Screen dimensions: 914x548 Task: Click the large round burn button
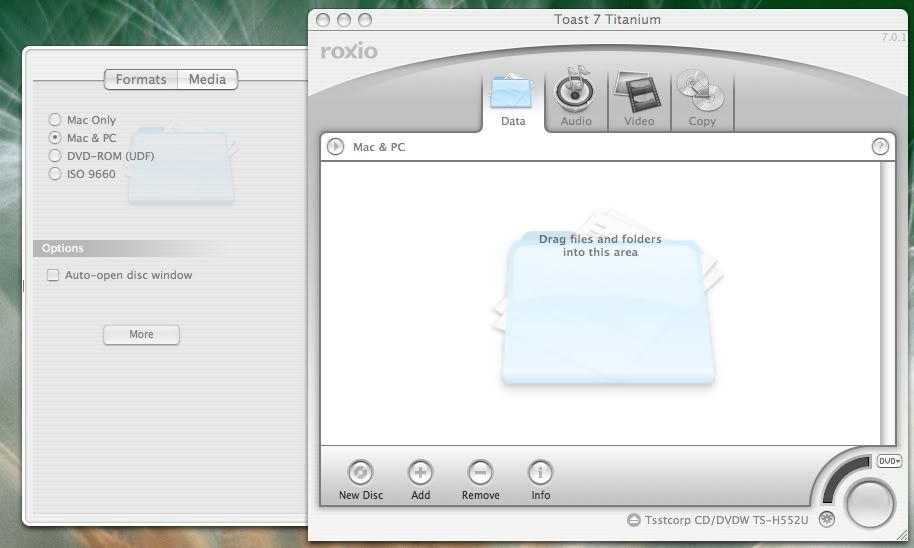[870, 504]
